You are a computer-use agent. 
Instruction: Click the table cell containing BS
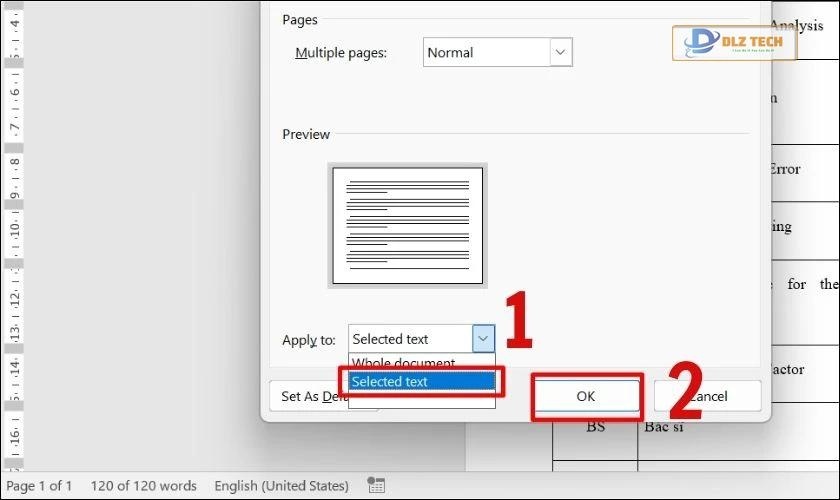click(x=595, y=427)
